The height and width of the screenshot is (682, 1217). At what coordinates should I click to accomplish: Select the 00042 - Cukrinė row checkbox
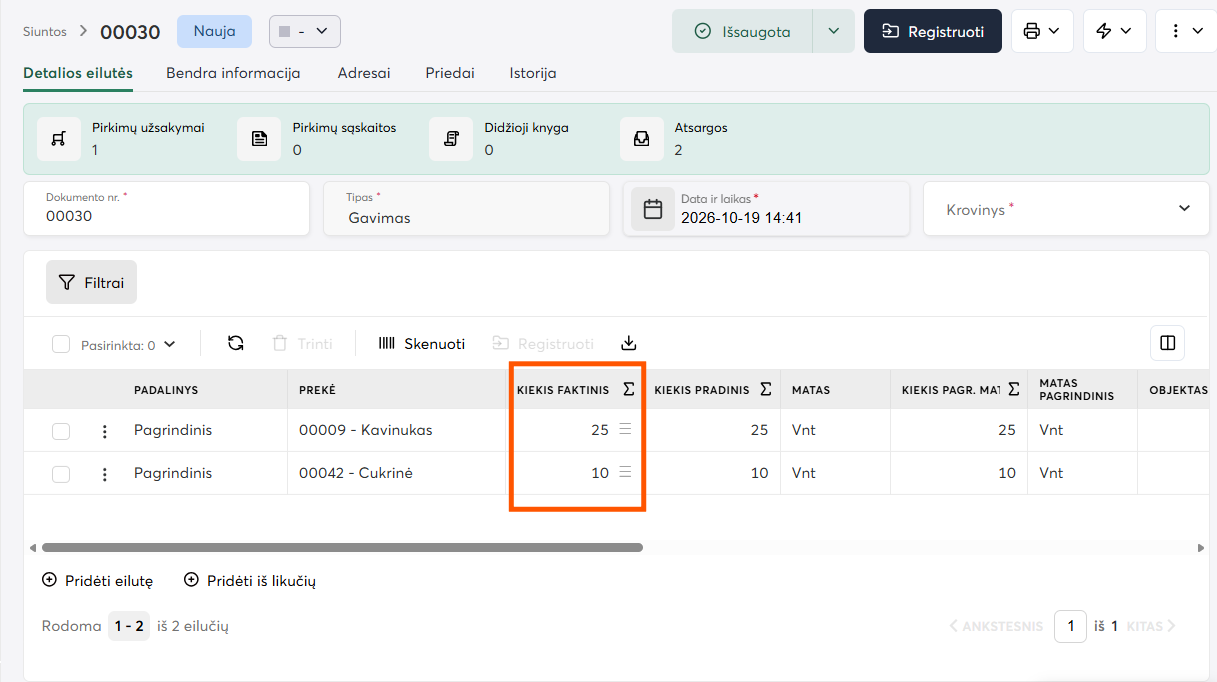tap(61, 474)
